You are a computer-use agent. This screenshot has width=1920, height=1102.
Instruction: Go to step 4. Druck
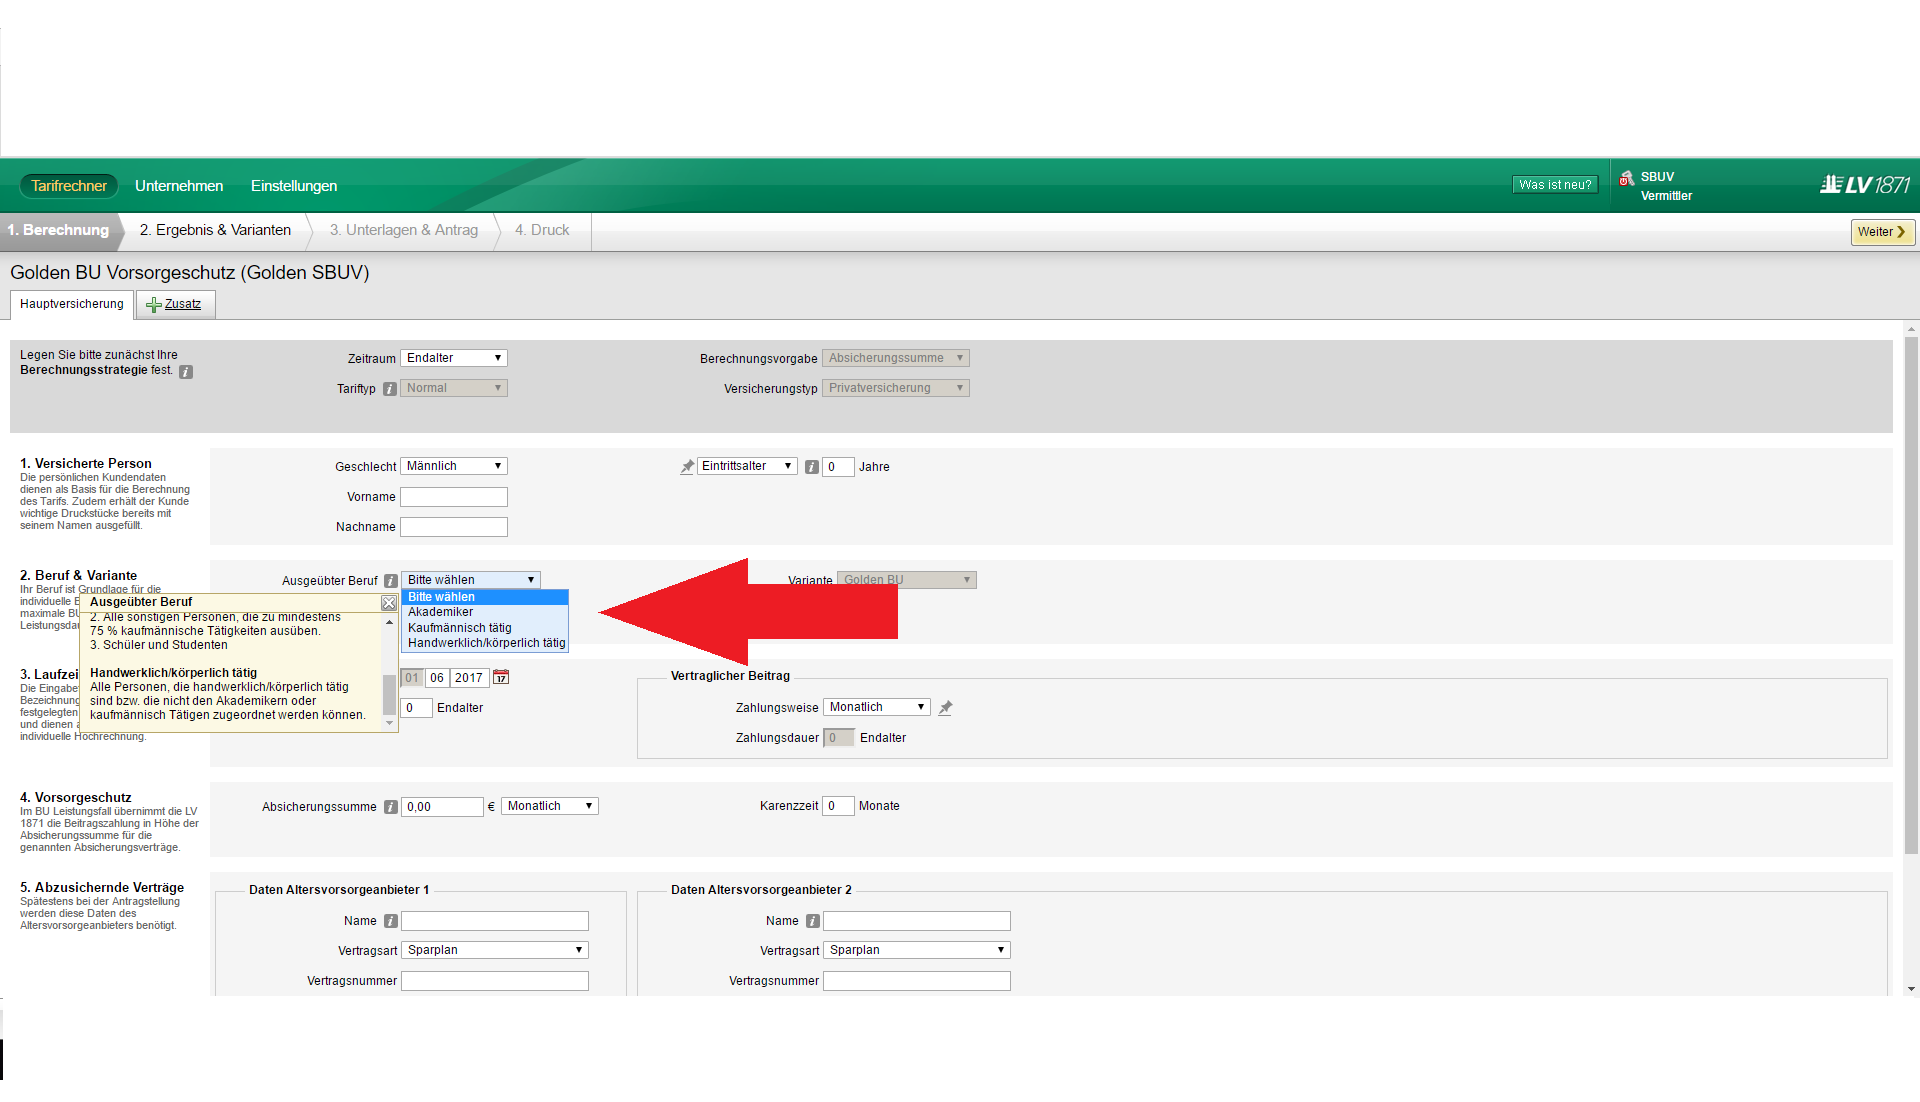pos(542,231)
